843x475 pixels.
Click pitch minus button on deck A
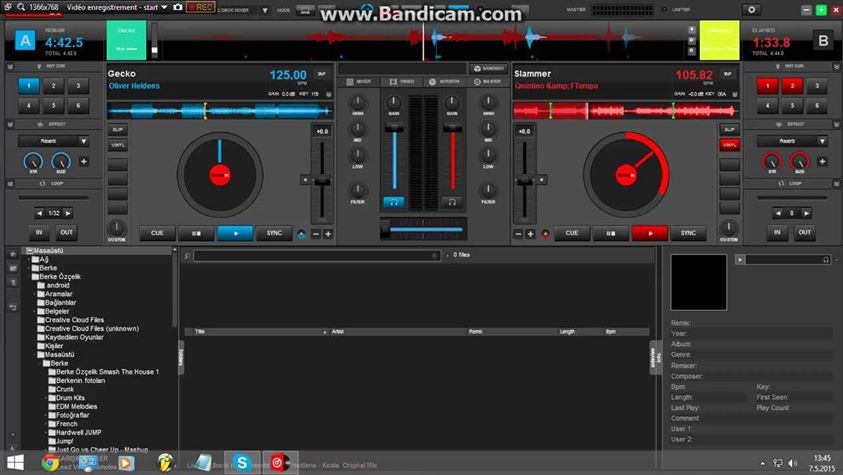[x=316, y=234]
